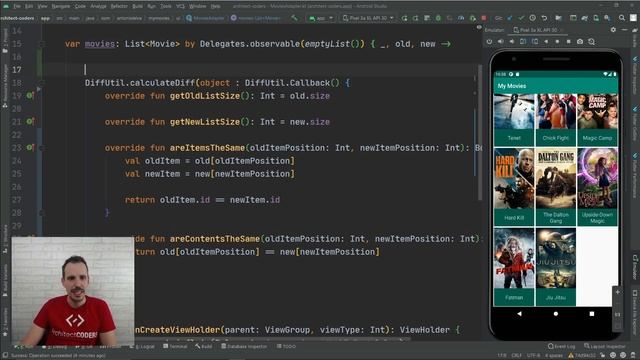Click the Search Everywhere magnifier icon
The image size is (640, 360).
tap(622, 18)
